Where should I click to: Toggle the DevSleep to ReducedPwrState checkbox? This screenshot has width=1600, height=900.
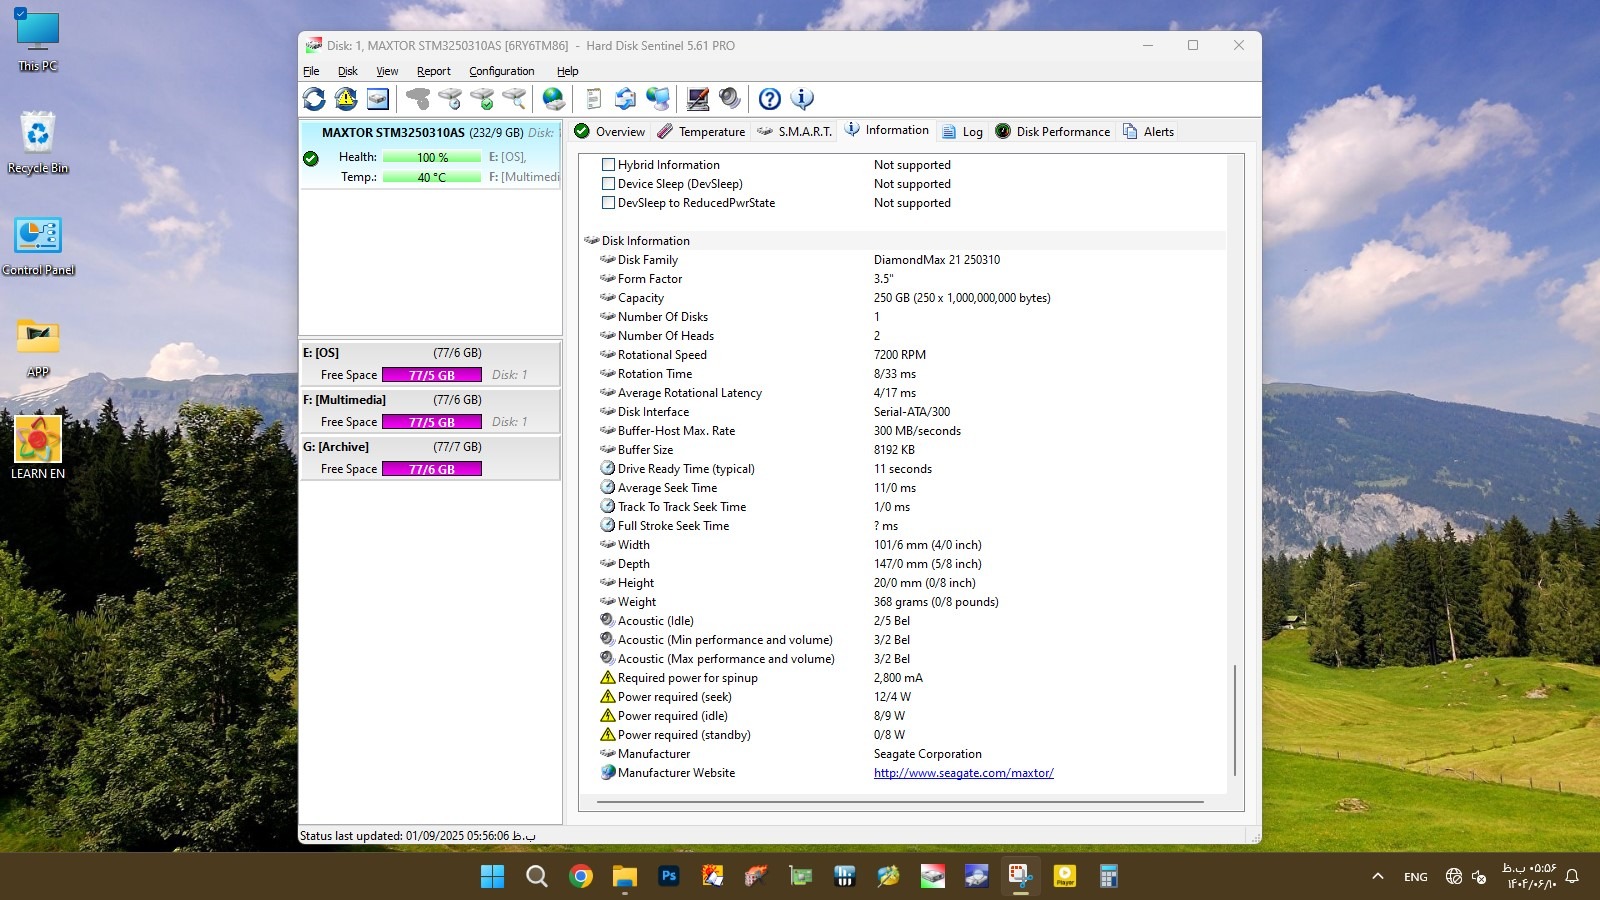click(608, 202)
